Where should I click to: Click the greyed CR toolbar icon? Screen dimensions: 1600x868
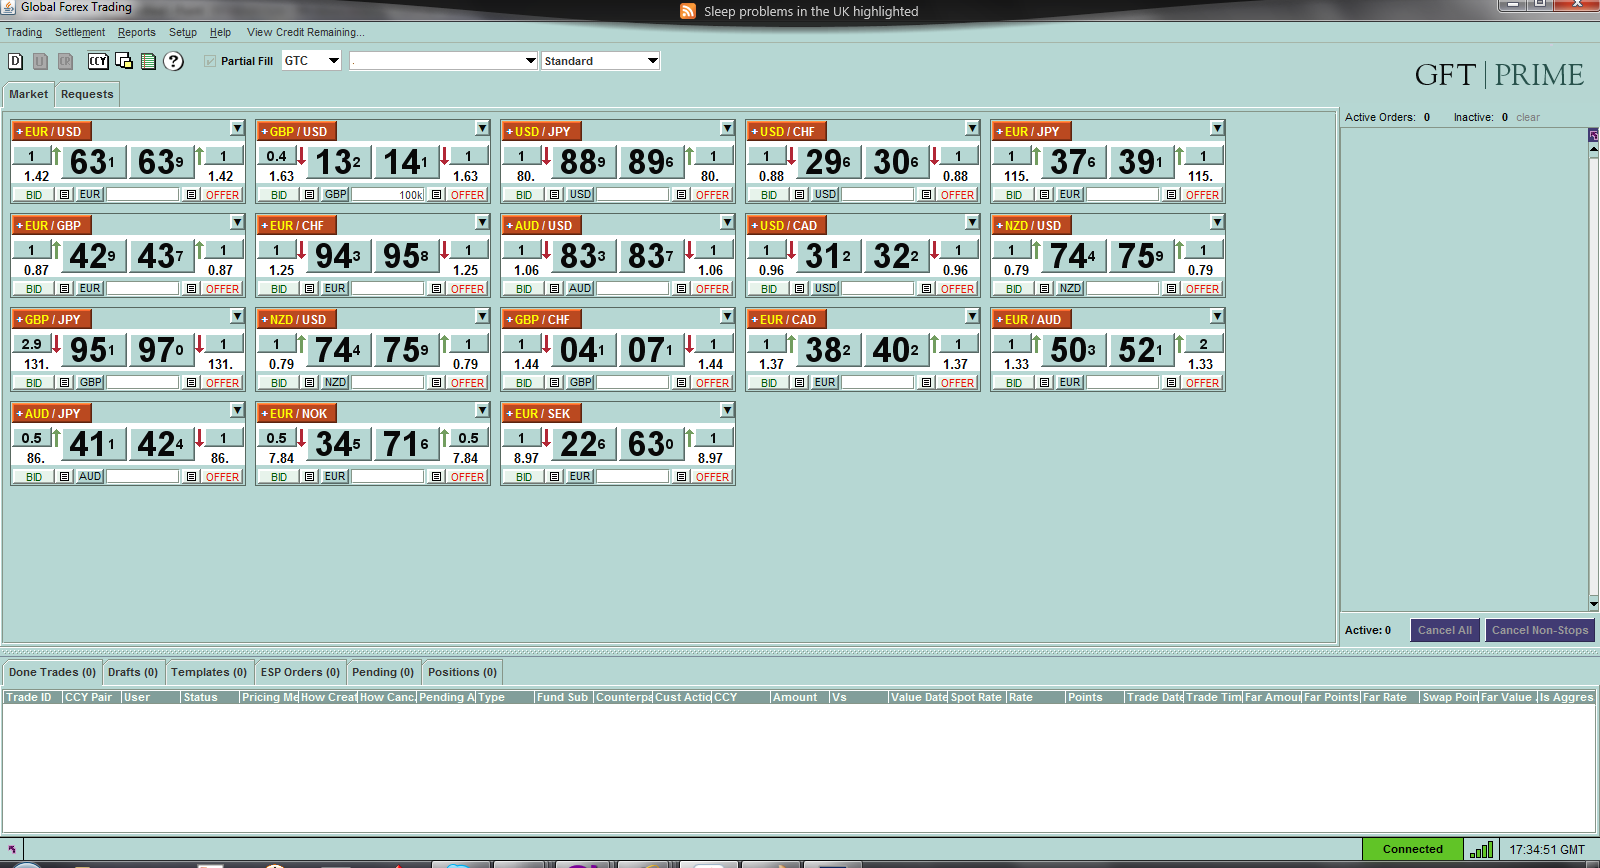tap(65, 61)
